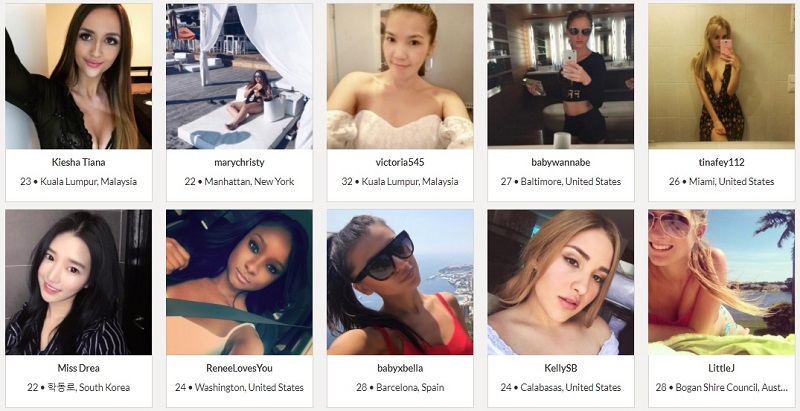Screen dimensions: 800x411
Task: Click the babywannabe username link
Action: pos(561,163)
